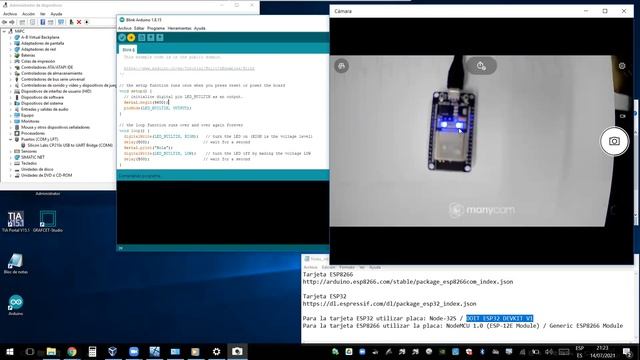
Task: Open File Explorer from the taskbar
Action: [51, 351]
